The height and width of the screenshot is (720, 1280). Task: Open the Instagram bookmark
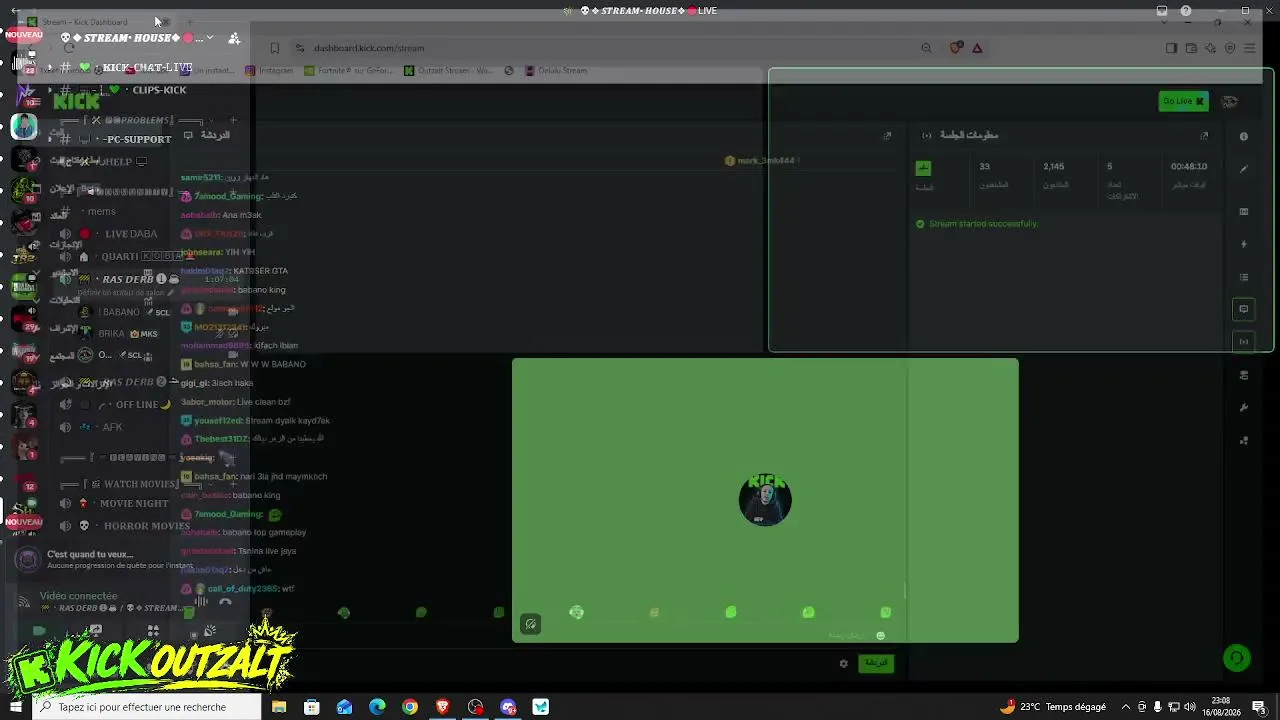point(269,71)
